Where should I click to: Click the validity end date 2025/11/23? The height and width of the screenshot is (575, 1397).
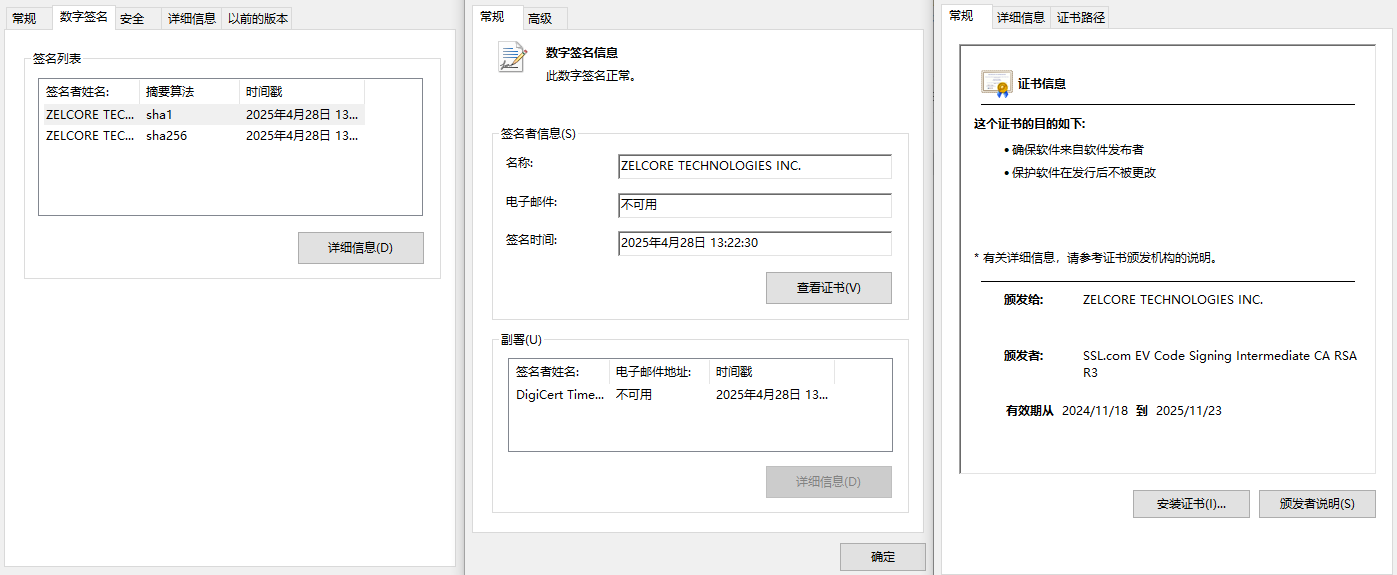[1189, 411]
